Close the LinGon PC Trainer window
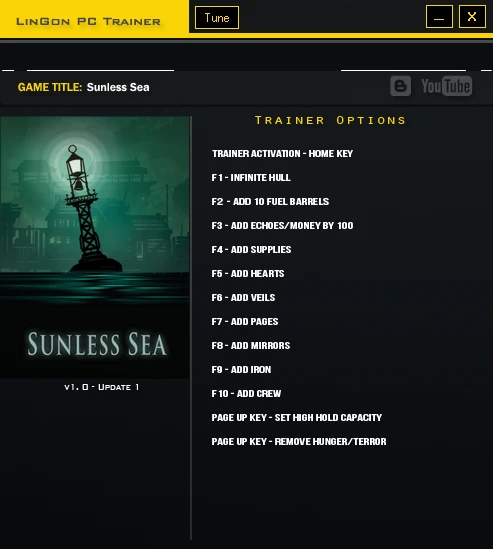This screenshot has width=493, height=549. pos(472,16)
